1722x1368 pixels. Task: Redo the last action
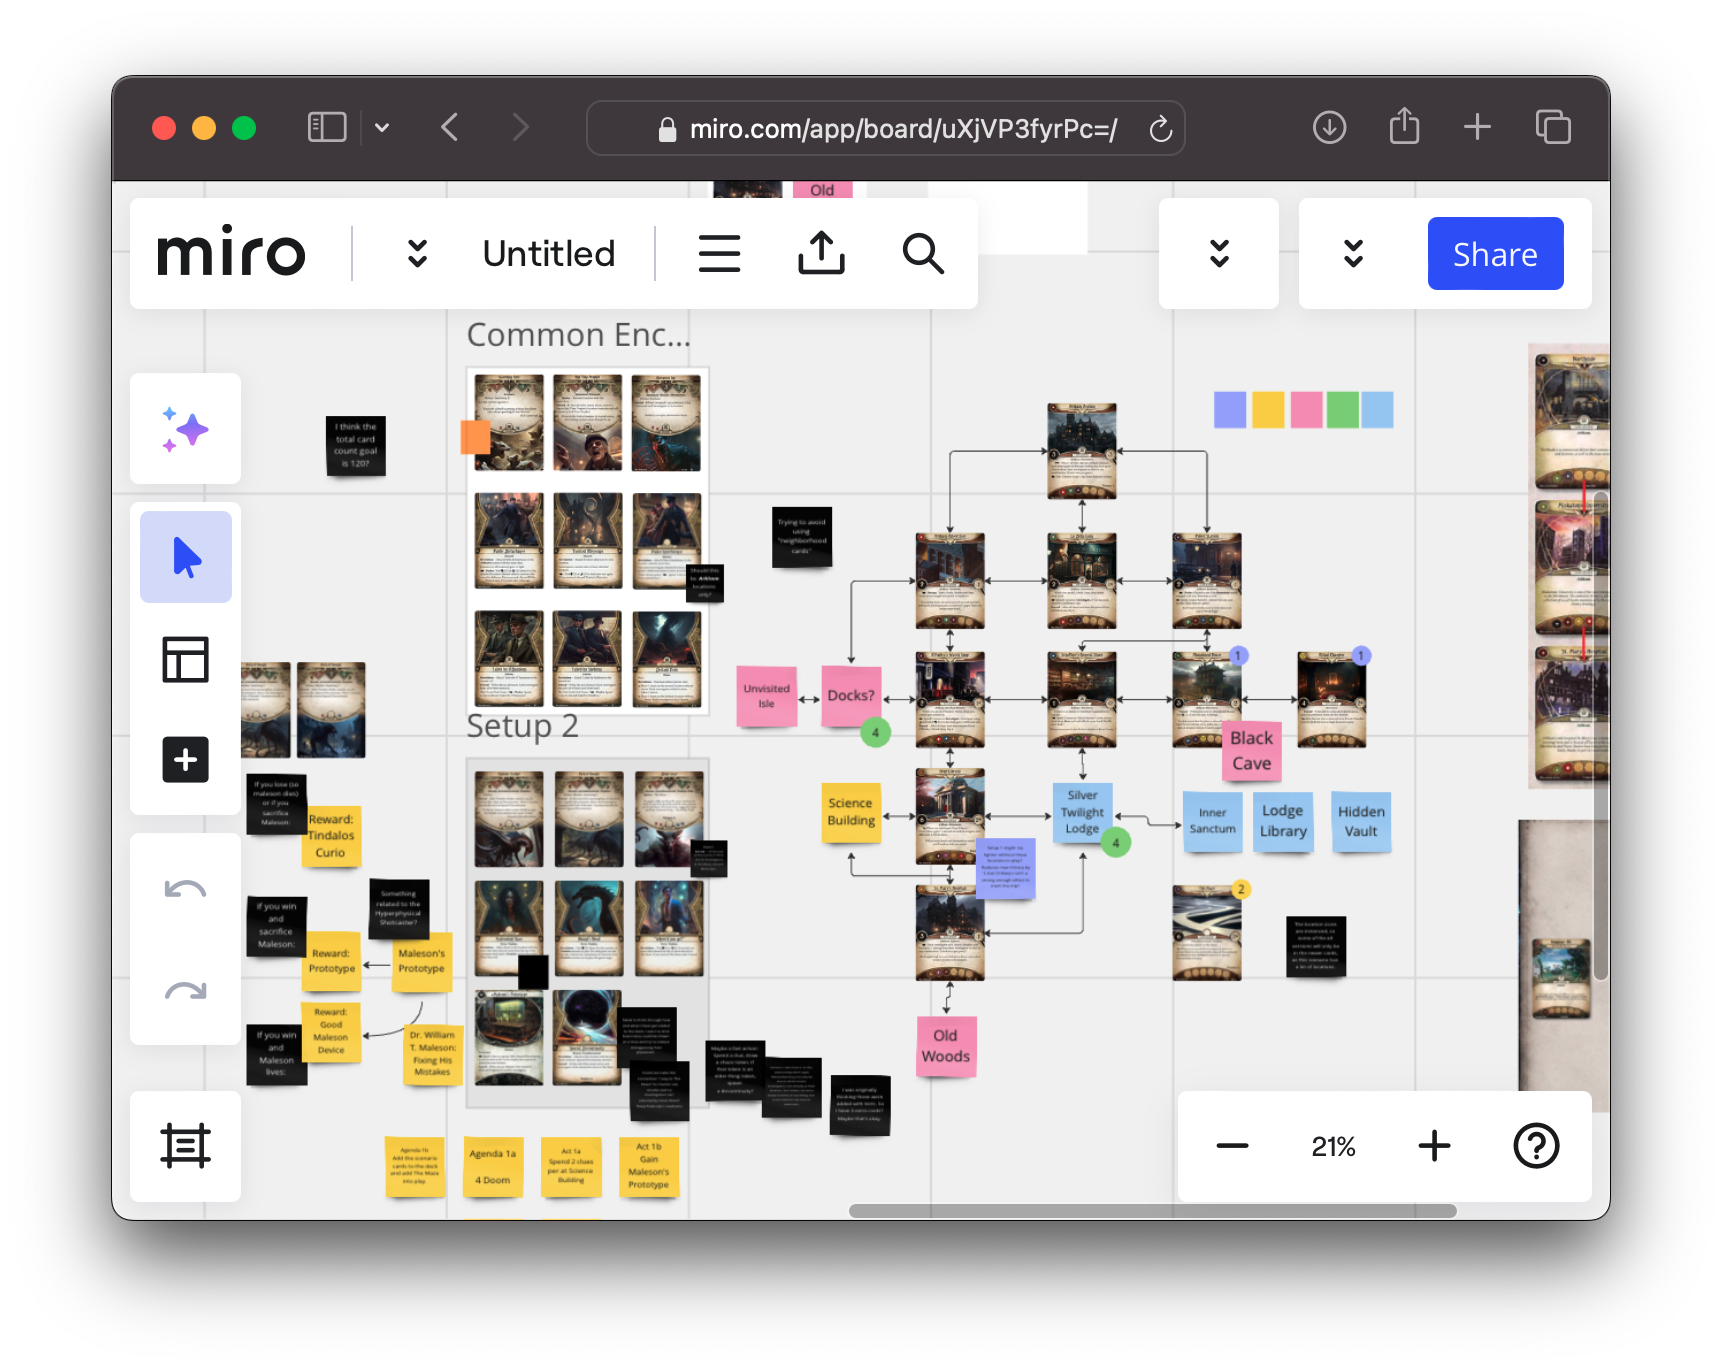pos(186,991)
